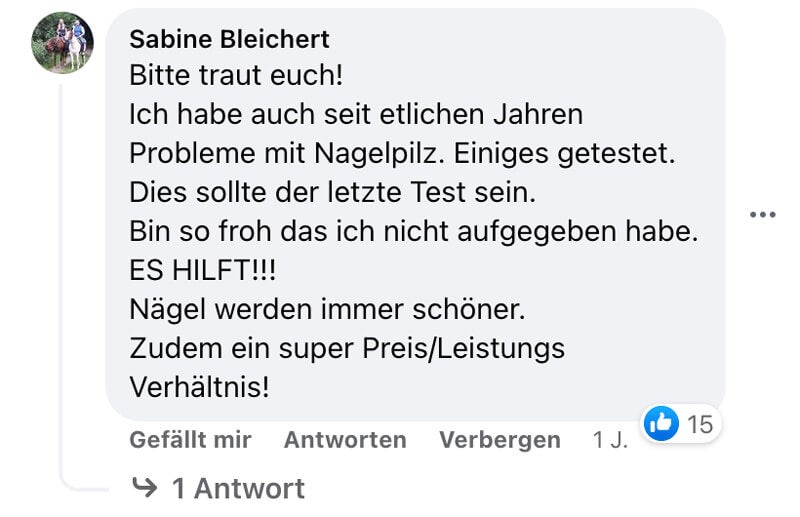Show who reacted via the 15 count
This screenshot has width=800, height=517.
pos(700,424)
